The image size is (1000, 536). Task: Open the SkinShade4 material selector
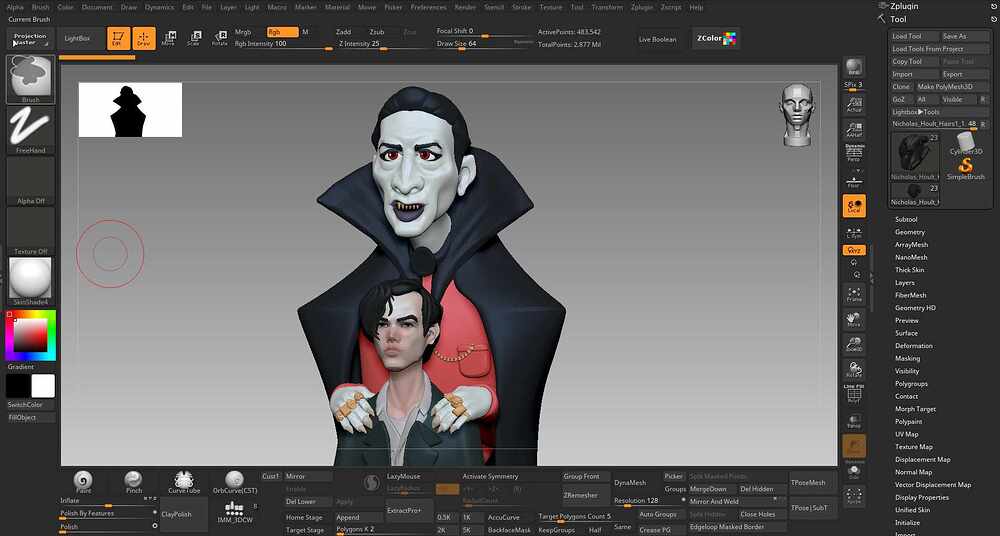30,282
